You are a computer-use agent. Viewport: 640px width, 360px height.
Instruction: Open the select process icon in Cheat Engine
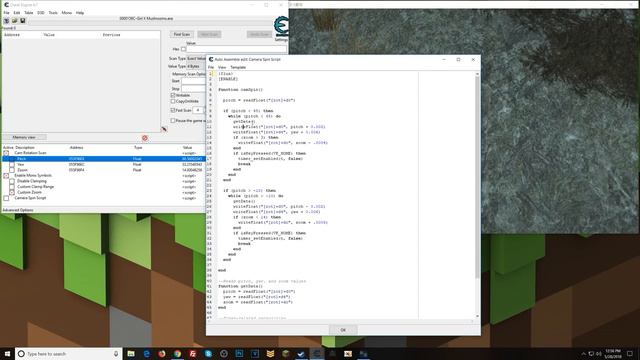tap(6, 20)
